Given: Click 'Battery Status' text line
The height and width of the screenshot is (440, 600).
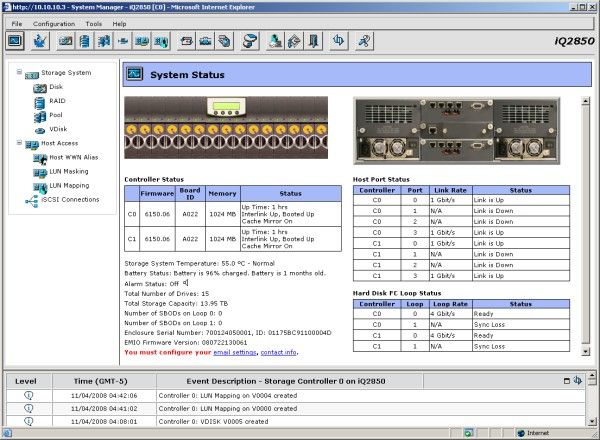Looking at the screenshot, I should coord(225,273).
